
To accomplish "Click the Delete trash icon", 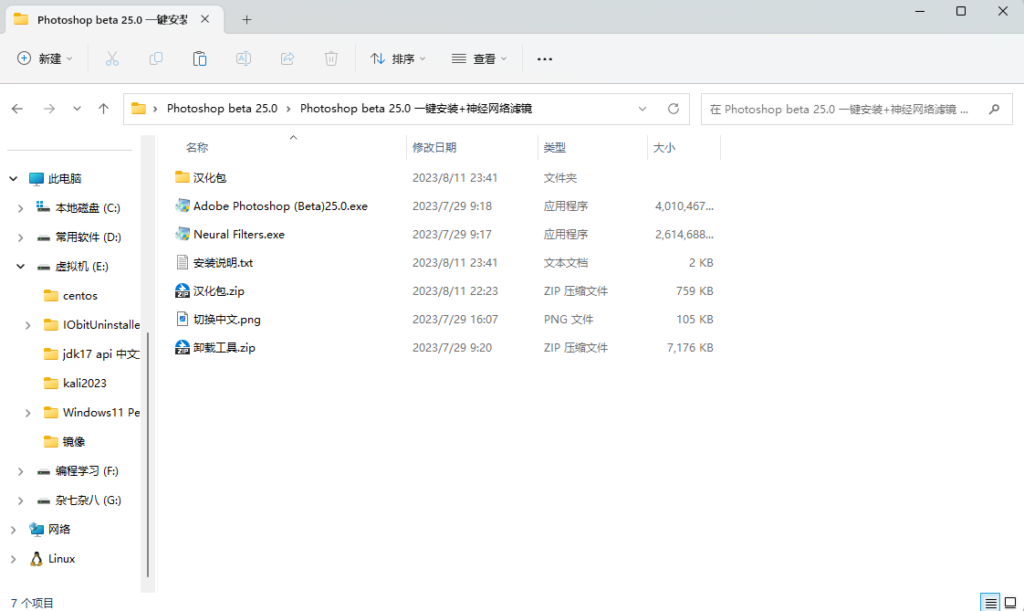I will click(x=331, y=59).
